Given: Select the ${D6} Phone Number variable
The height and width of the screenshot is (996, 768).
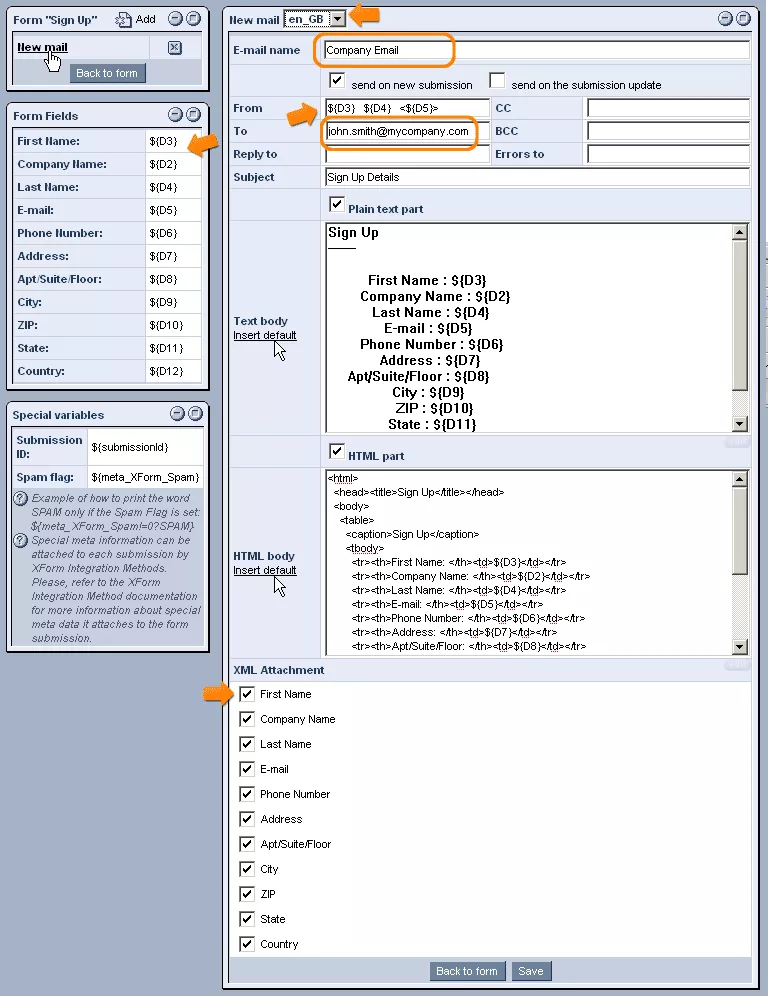Looking at the screenshot, I should [163, 233].
